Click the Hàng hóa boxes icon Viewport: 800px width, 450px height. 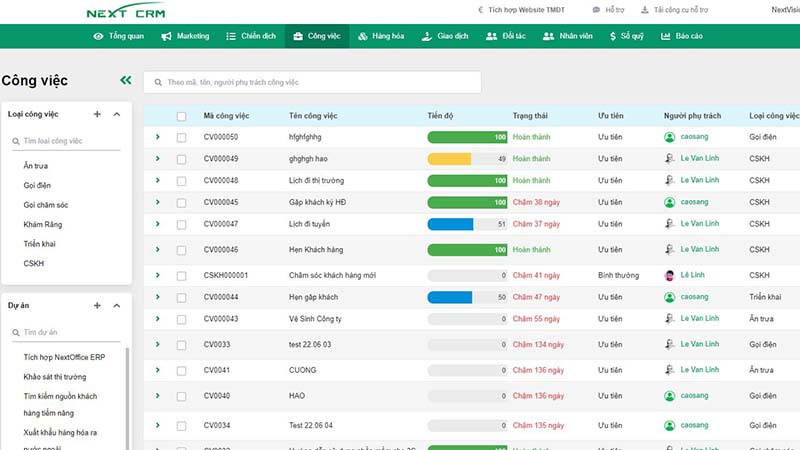pos(363,36)
